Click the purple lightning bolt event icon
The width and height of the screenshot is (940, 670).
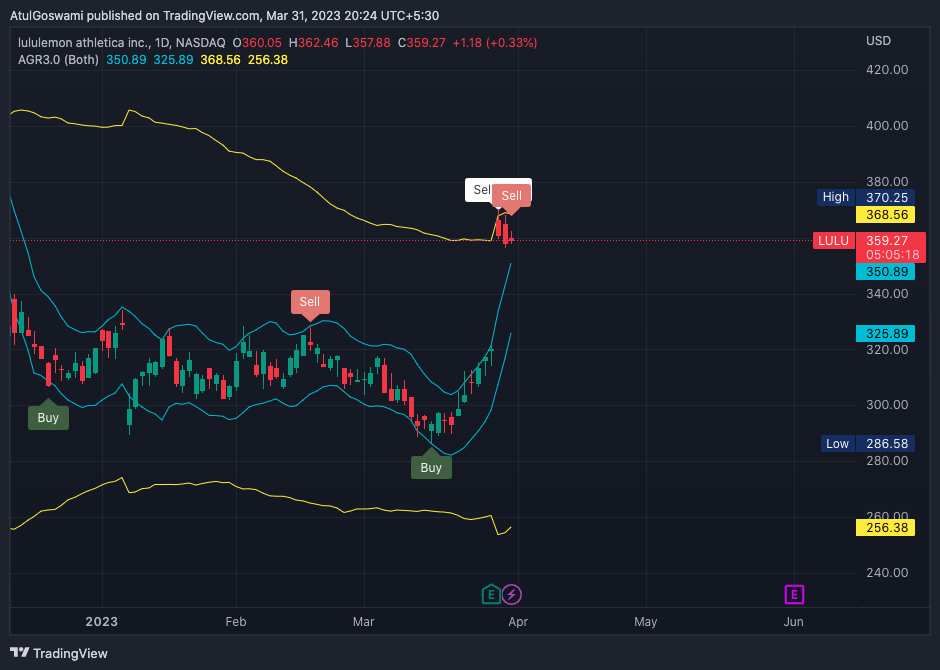point(511,594)
